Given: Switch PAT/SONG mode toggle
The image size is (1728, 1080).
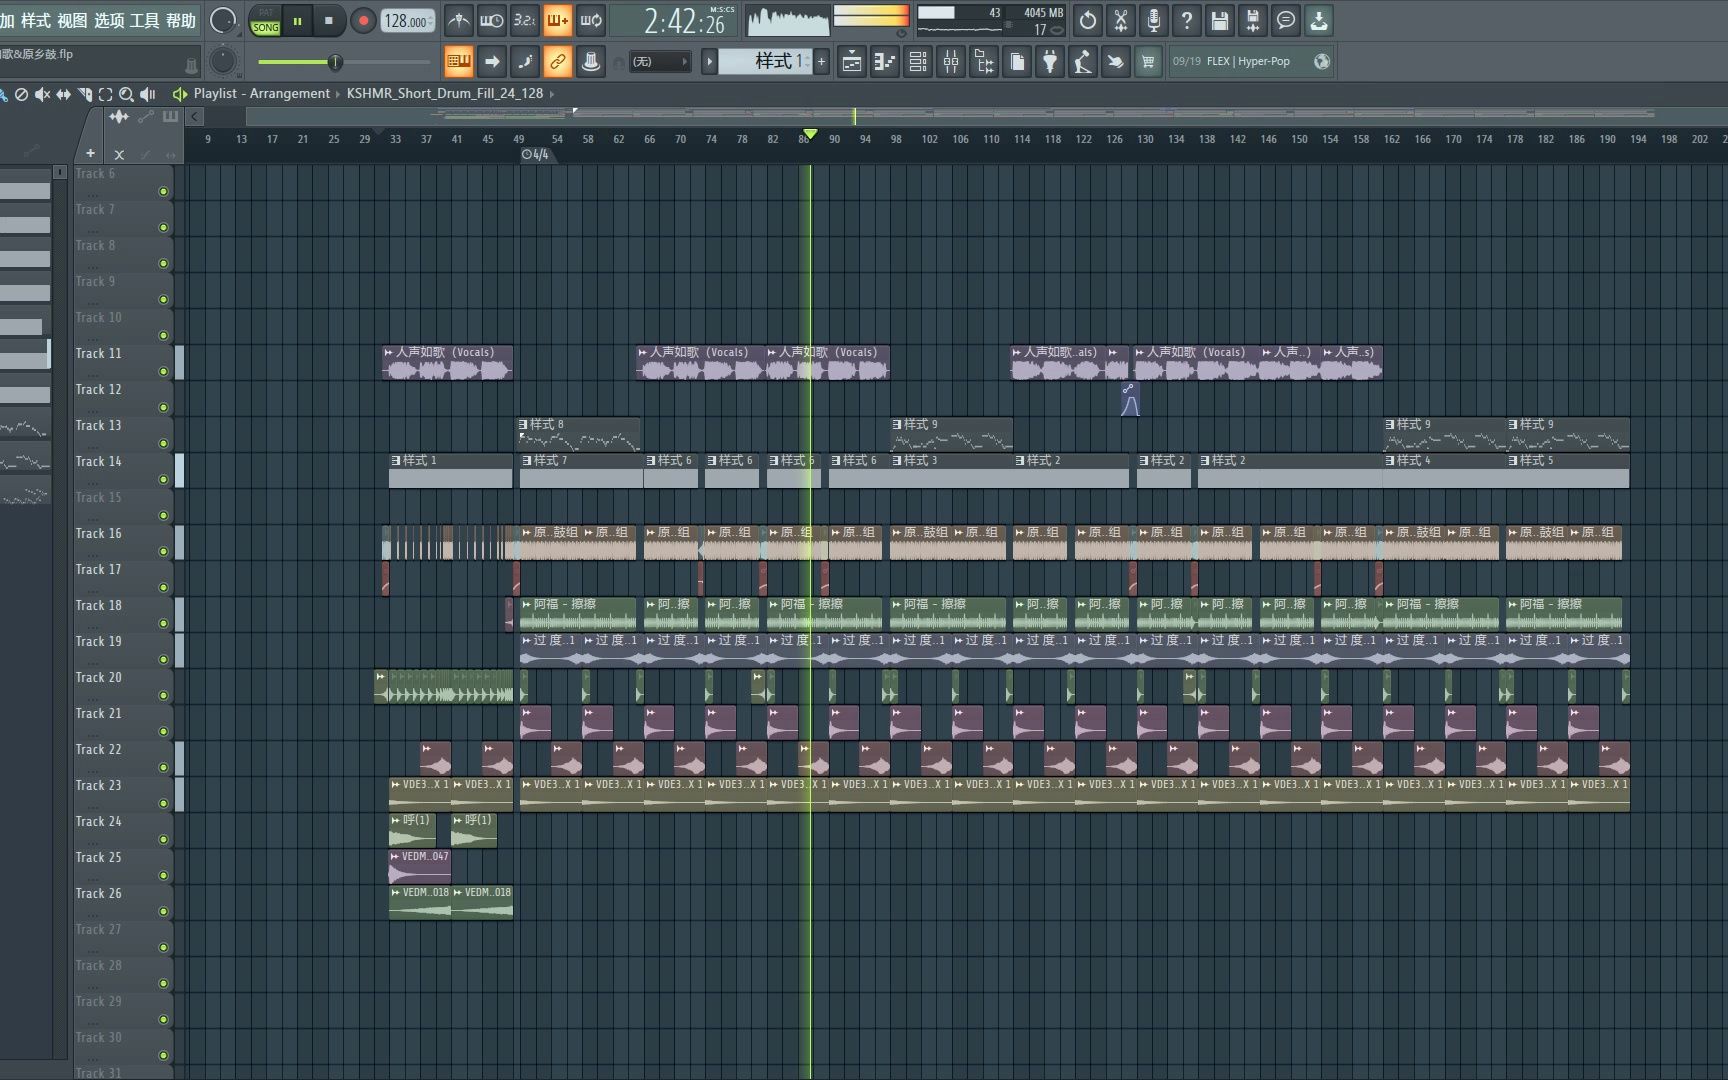Looking at the screenshot, I should tap(265, 20).
